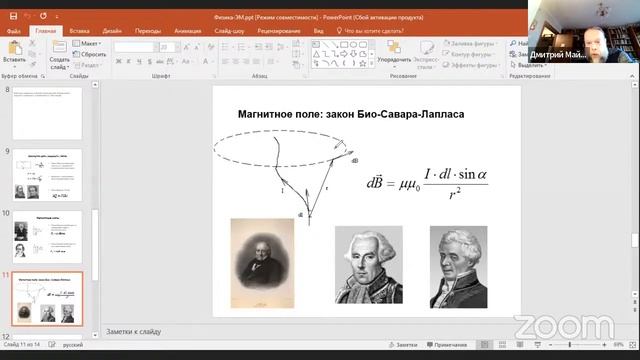This screenshot has height=360, width=640.
Task: Toggle text shadow S formatting
Action: click(149, 62)
